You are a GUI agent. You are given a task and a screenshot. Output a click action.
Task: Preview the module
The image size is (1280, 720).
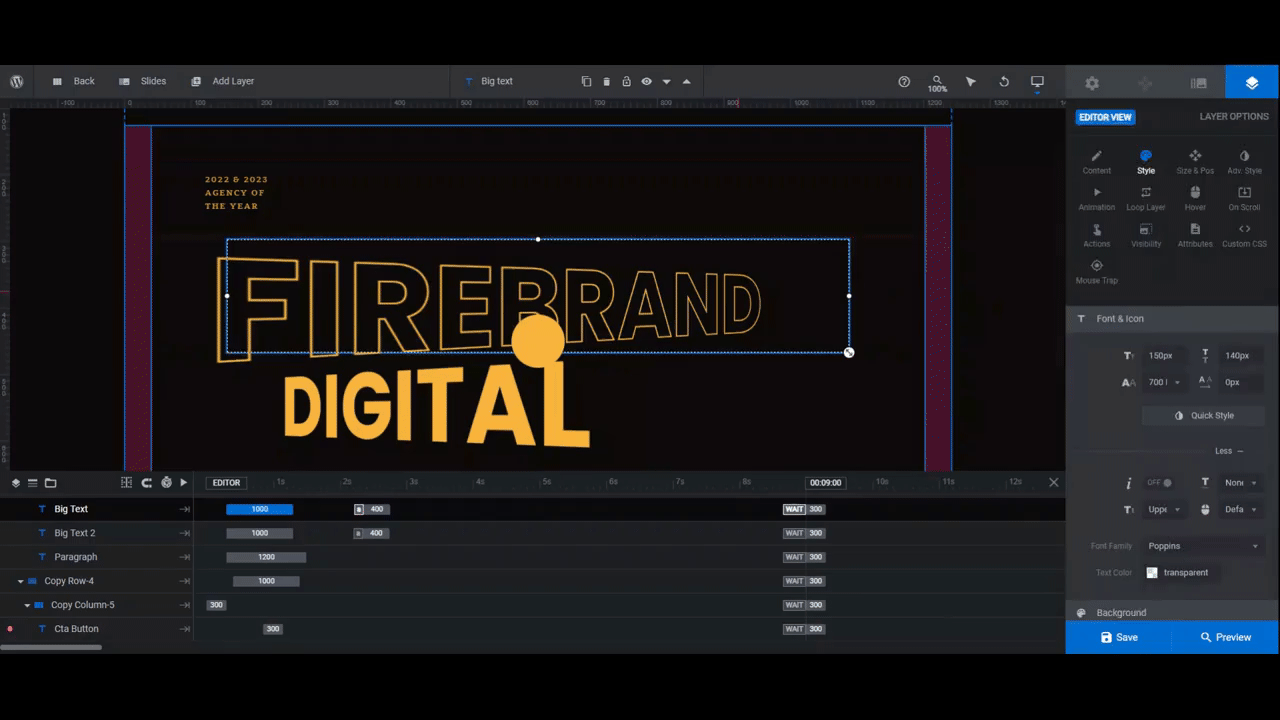tap(1225, 637)
